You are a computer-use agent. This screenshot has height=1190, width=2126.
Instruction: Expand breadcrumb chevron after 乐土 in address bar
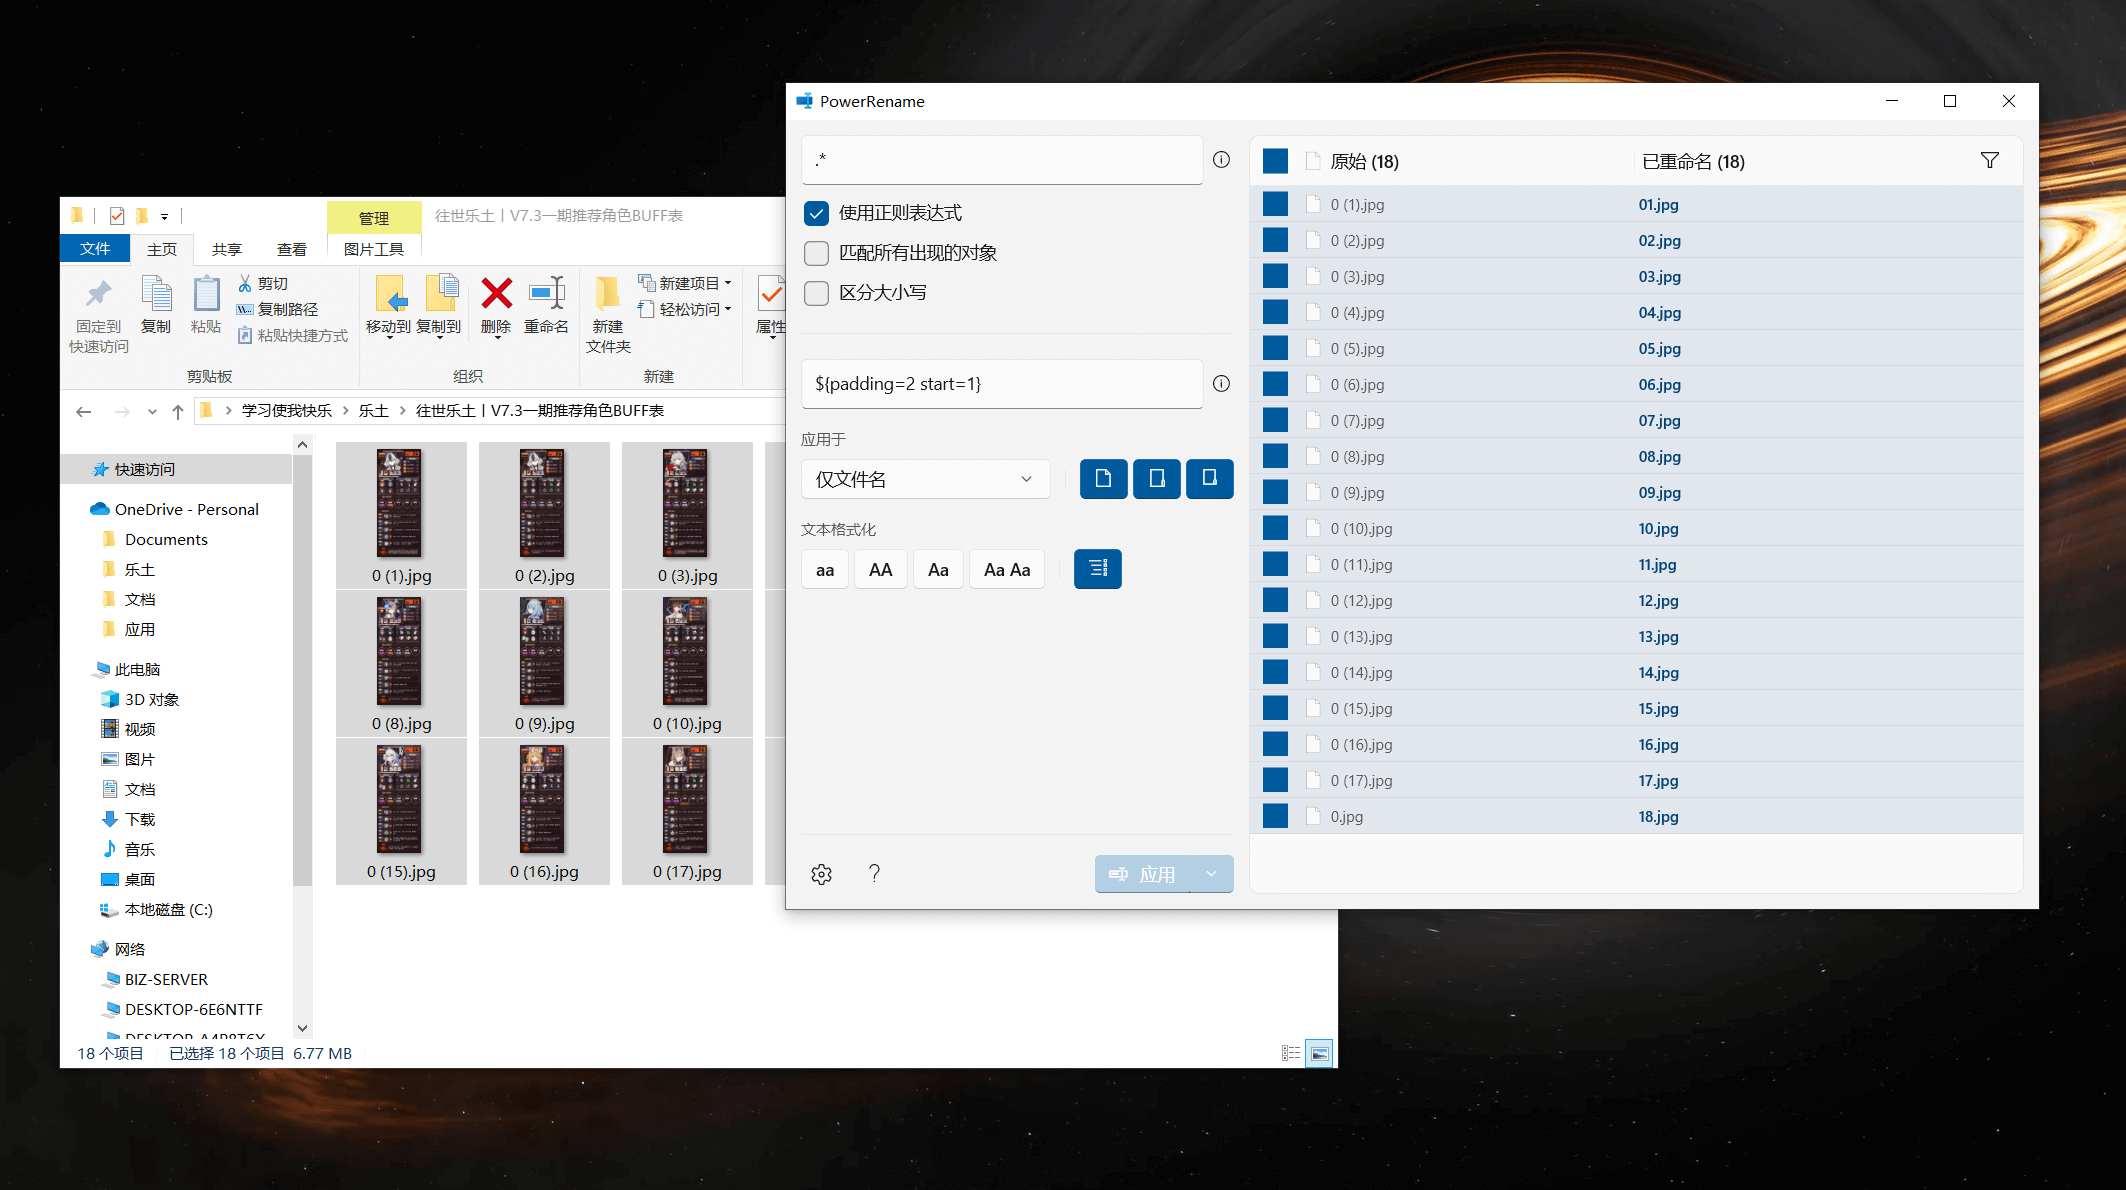tap(403, 411)
